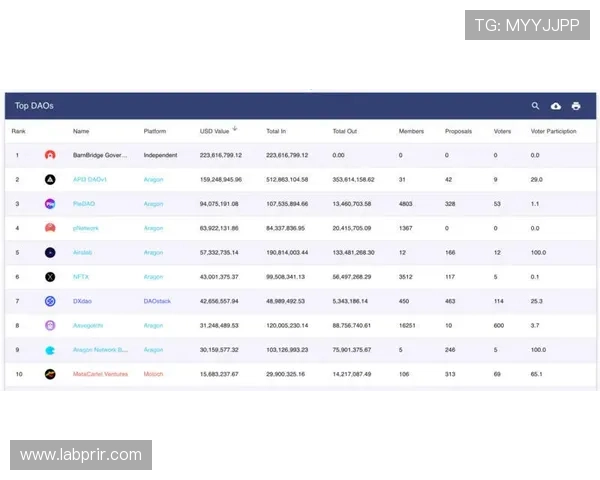Sort table by Total In column
Viewport: 600px width, 480px height.
[x=276, y=131]
